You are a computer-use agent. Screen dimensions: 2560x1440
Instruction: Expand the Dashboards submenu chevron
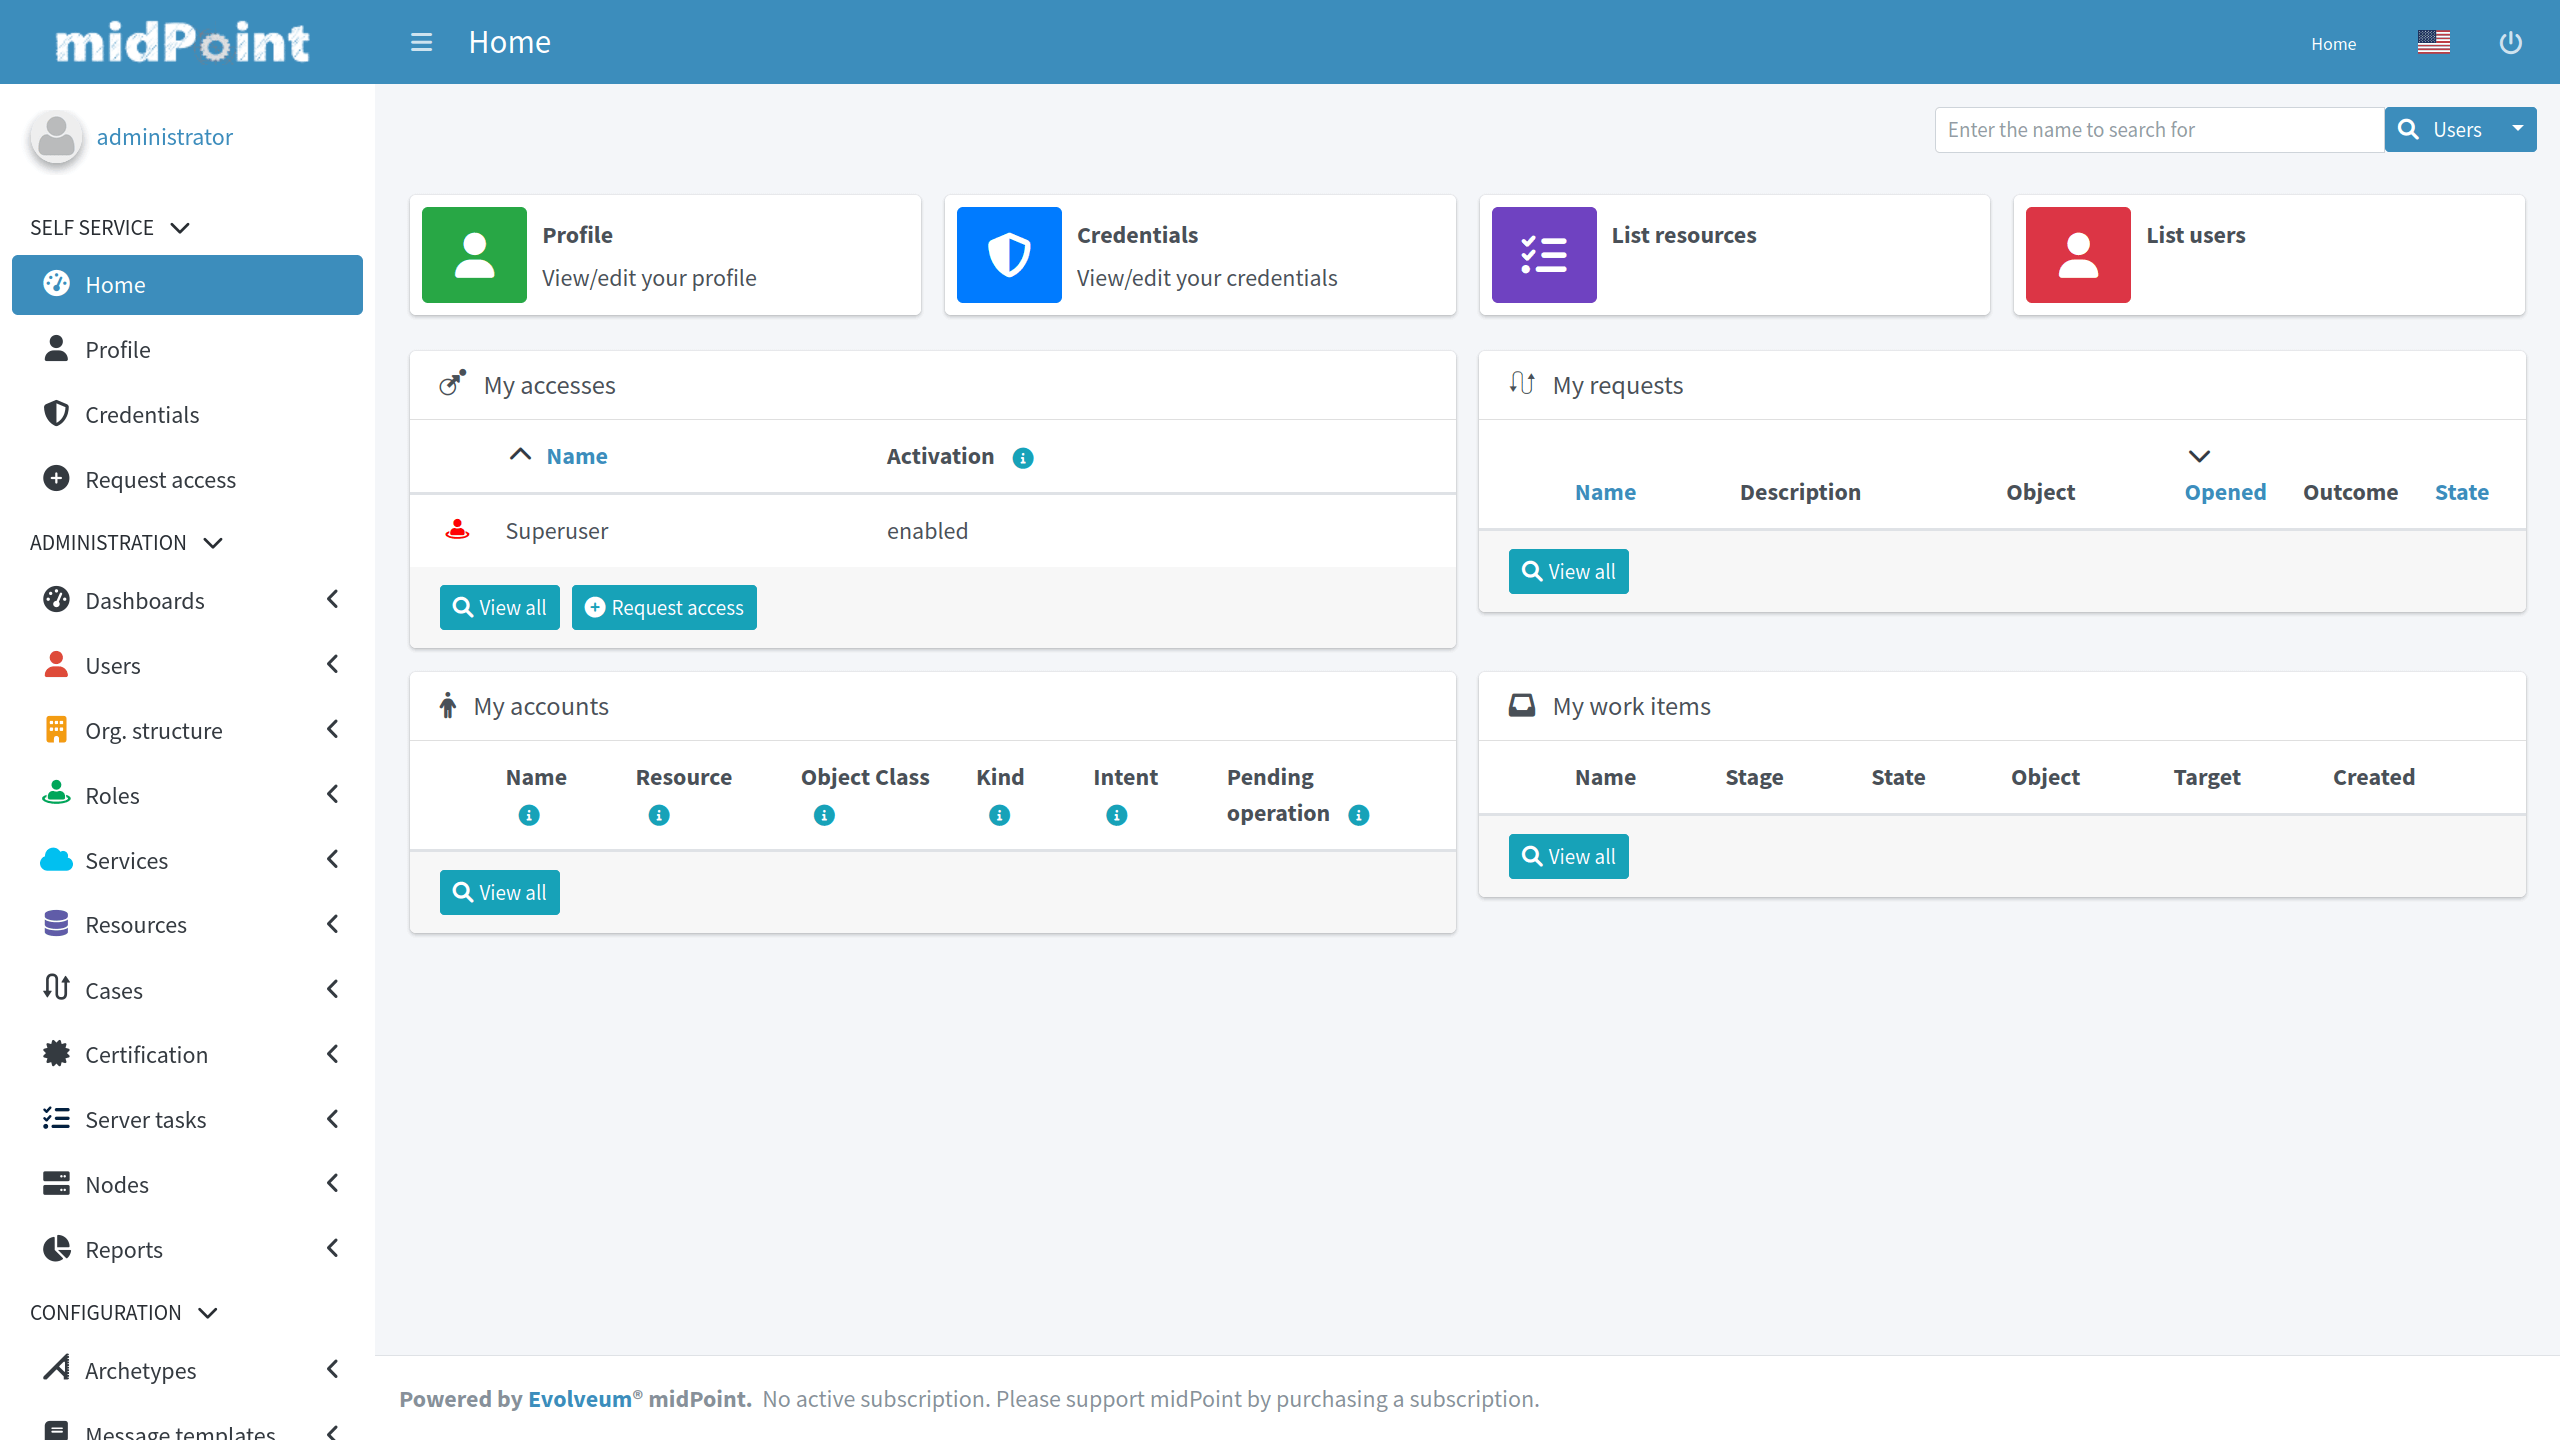(x=333, y=599)
